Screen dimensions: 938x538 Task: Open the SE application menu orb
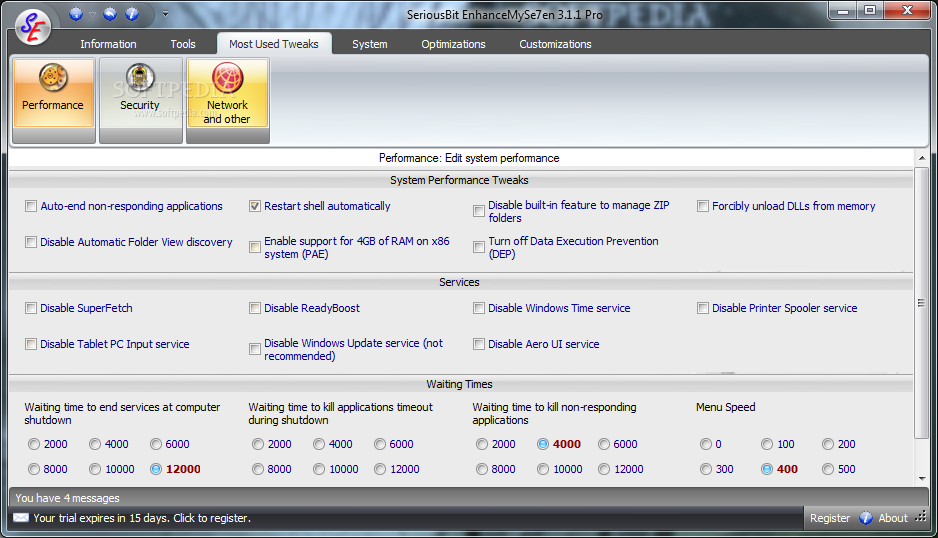(33, 27)
